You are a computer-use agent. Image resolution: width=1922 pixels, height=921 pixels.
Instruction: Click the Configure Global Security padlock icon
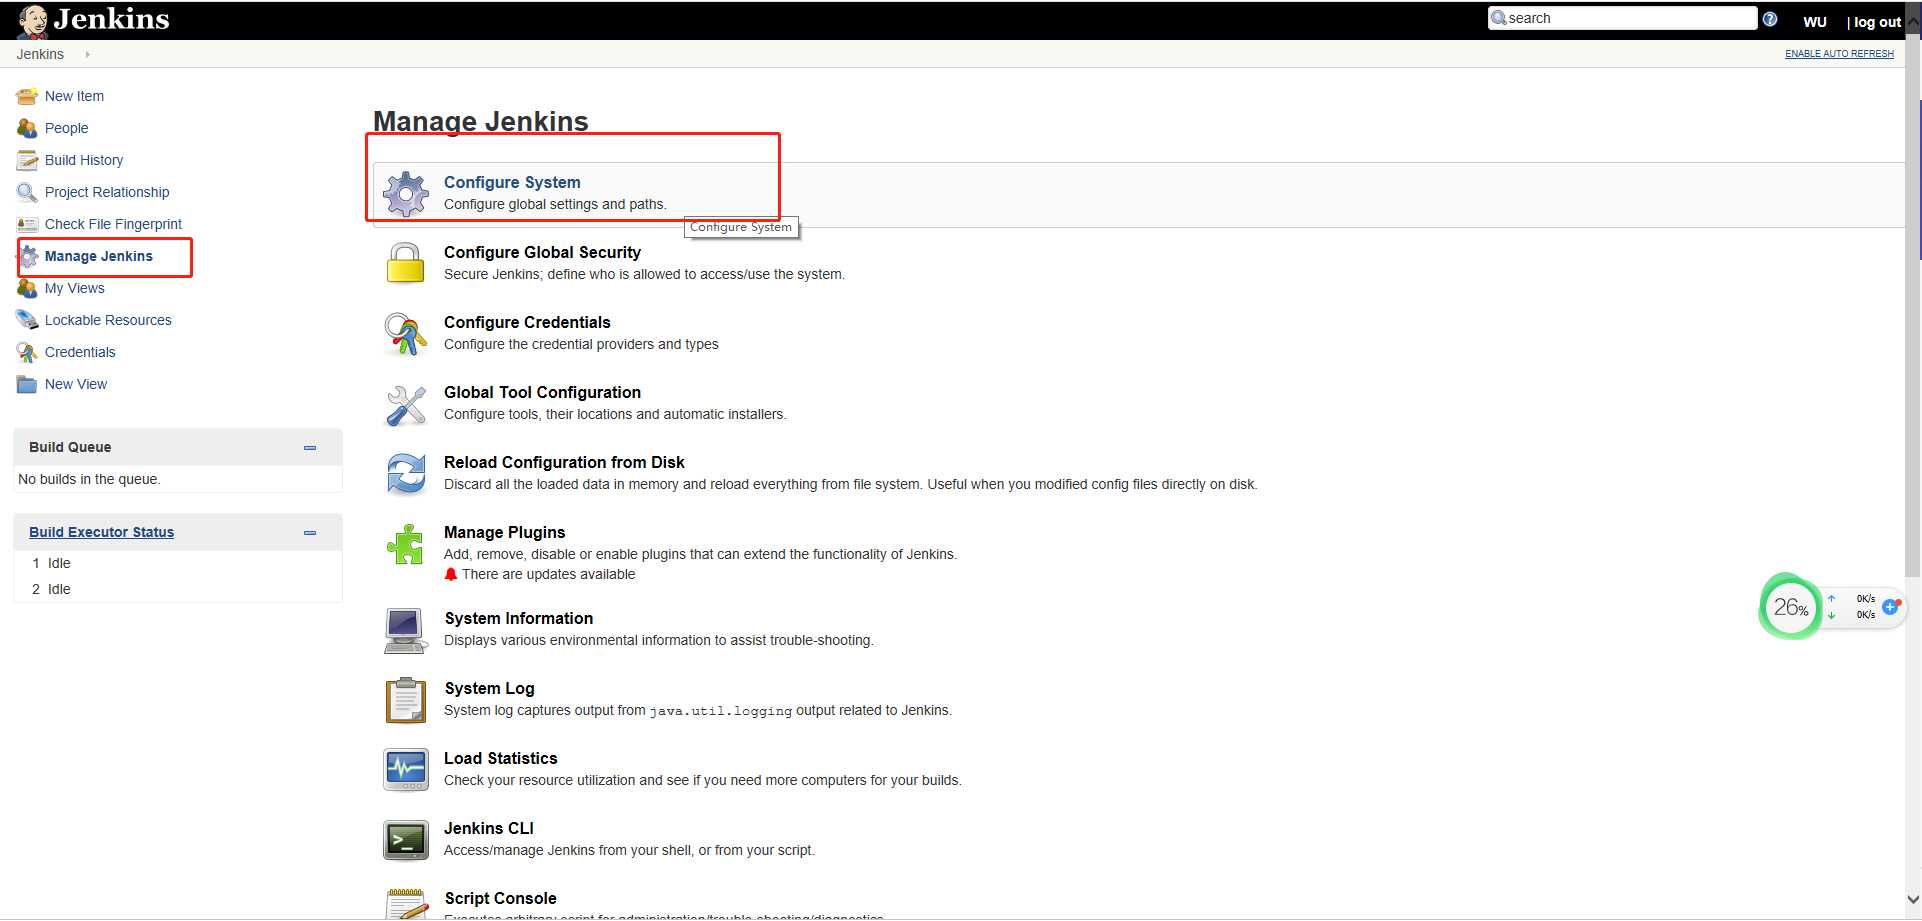pyautogui.click(x=406, y=263)
